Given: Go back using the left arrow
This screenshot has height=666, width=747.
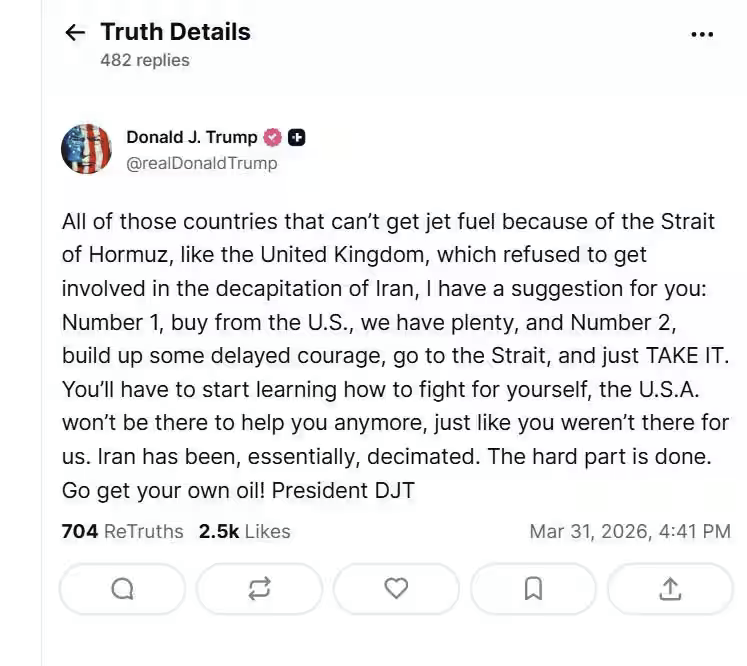Looking at the screenshot, I should click(75, 33).
